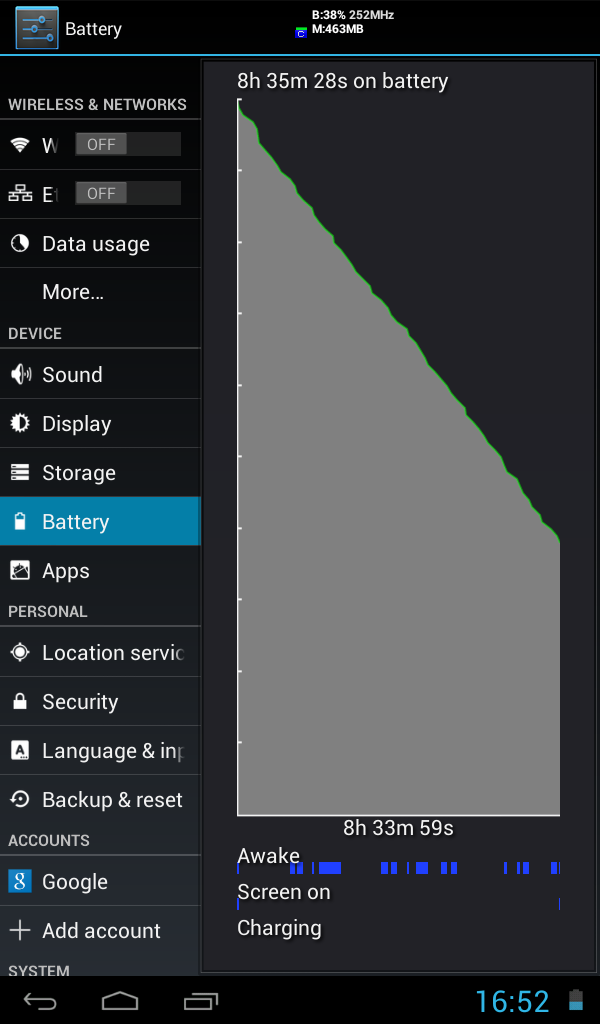Viewport: 600px width, 1024px height.
Task: Tap the Sound speaker icon
Action: [x=20, y=374]
